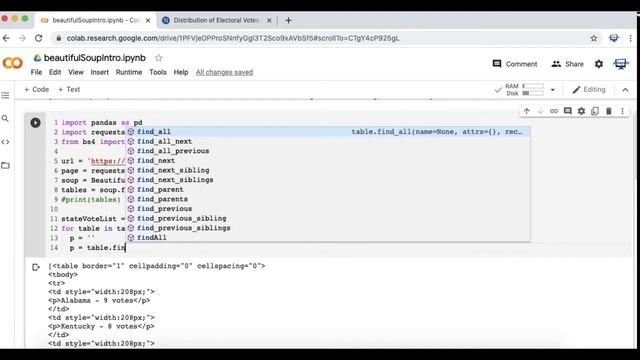Open the new tab plus button
Viewport: 640px width, 360px height.
click(x=289, y=20)
